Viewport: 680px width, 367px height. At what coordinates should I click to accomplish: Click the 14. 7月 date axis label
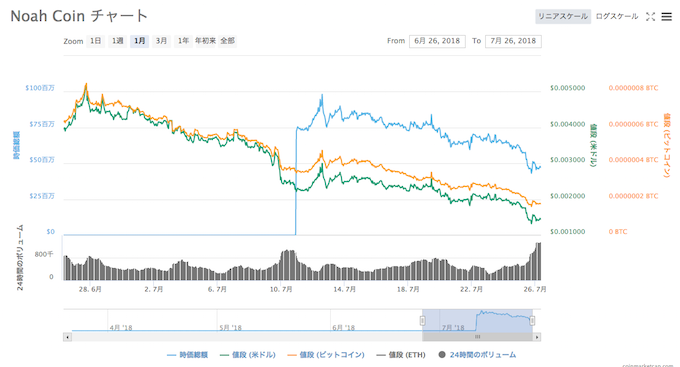coord(344,289)
